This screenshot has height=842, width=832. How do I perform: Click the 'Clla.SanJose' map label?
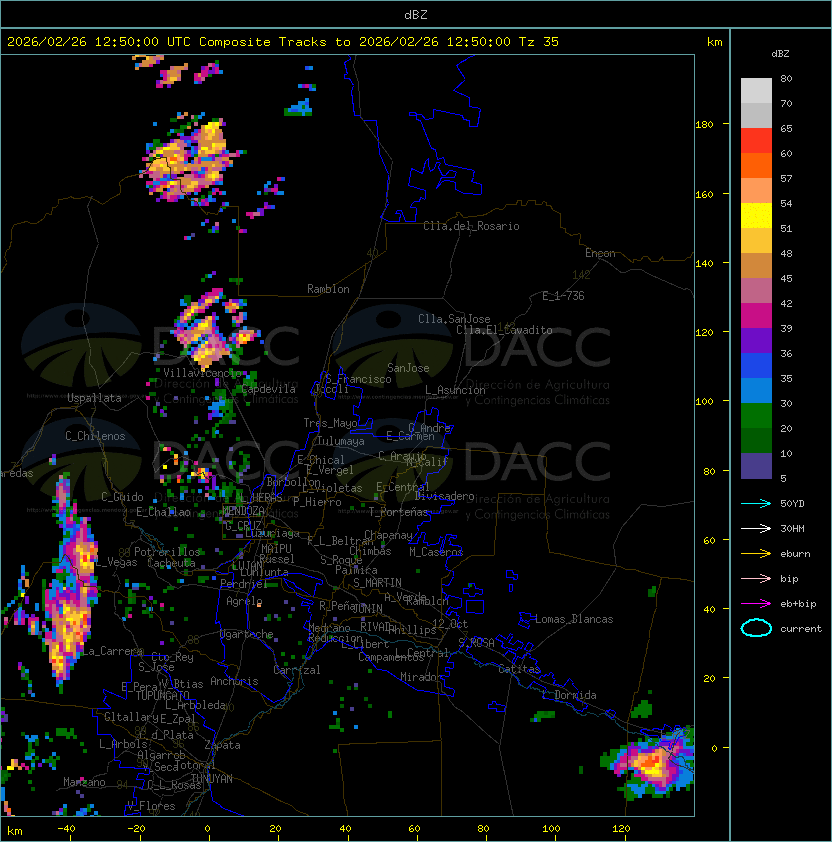[x=454, y=319]
